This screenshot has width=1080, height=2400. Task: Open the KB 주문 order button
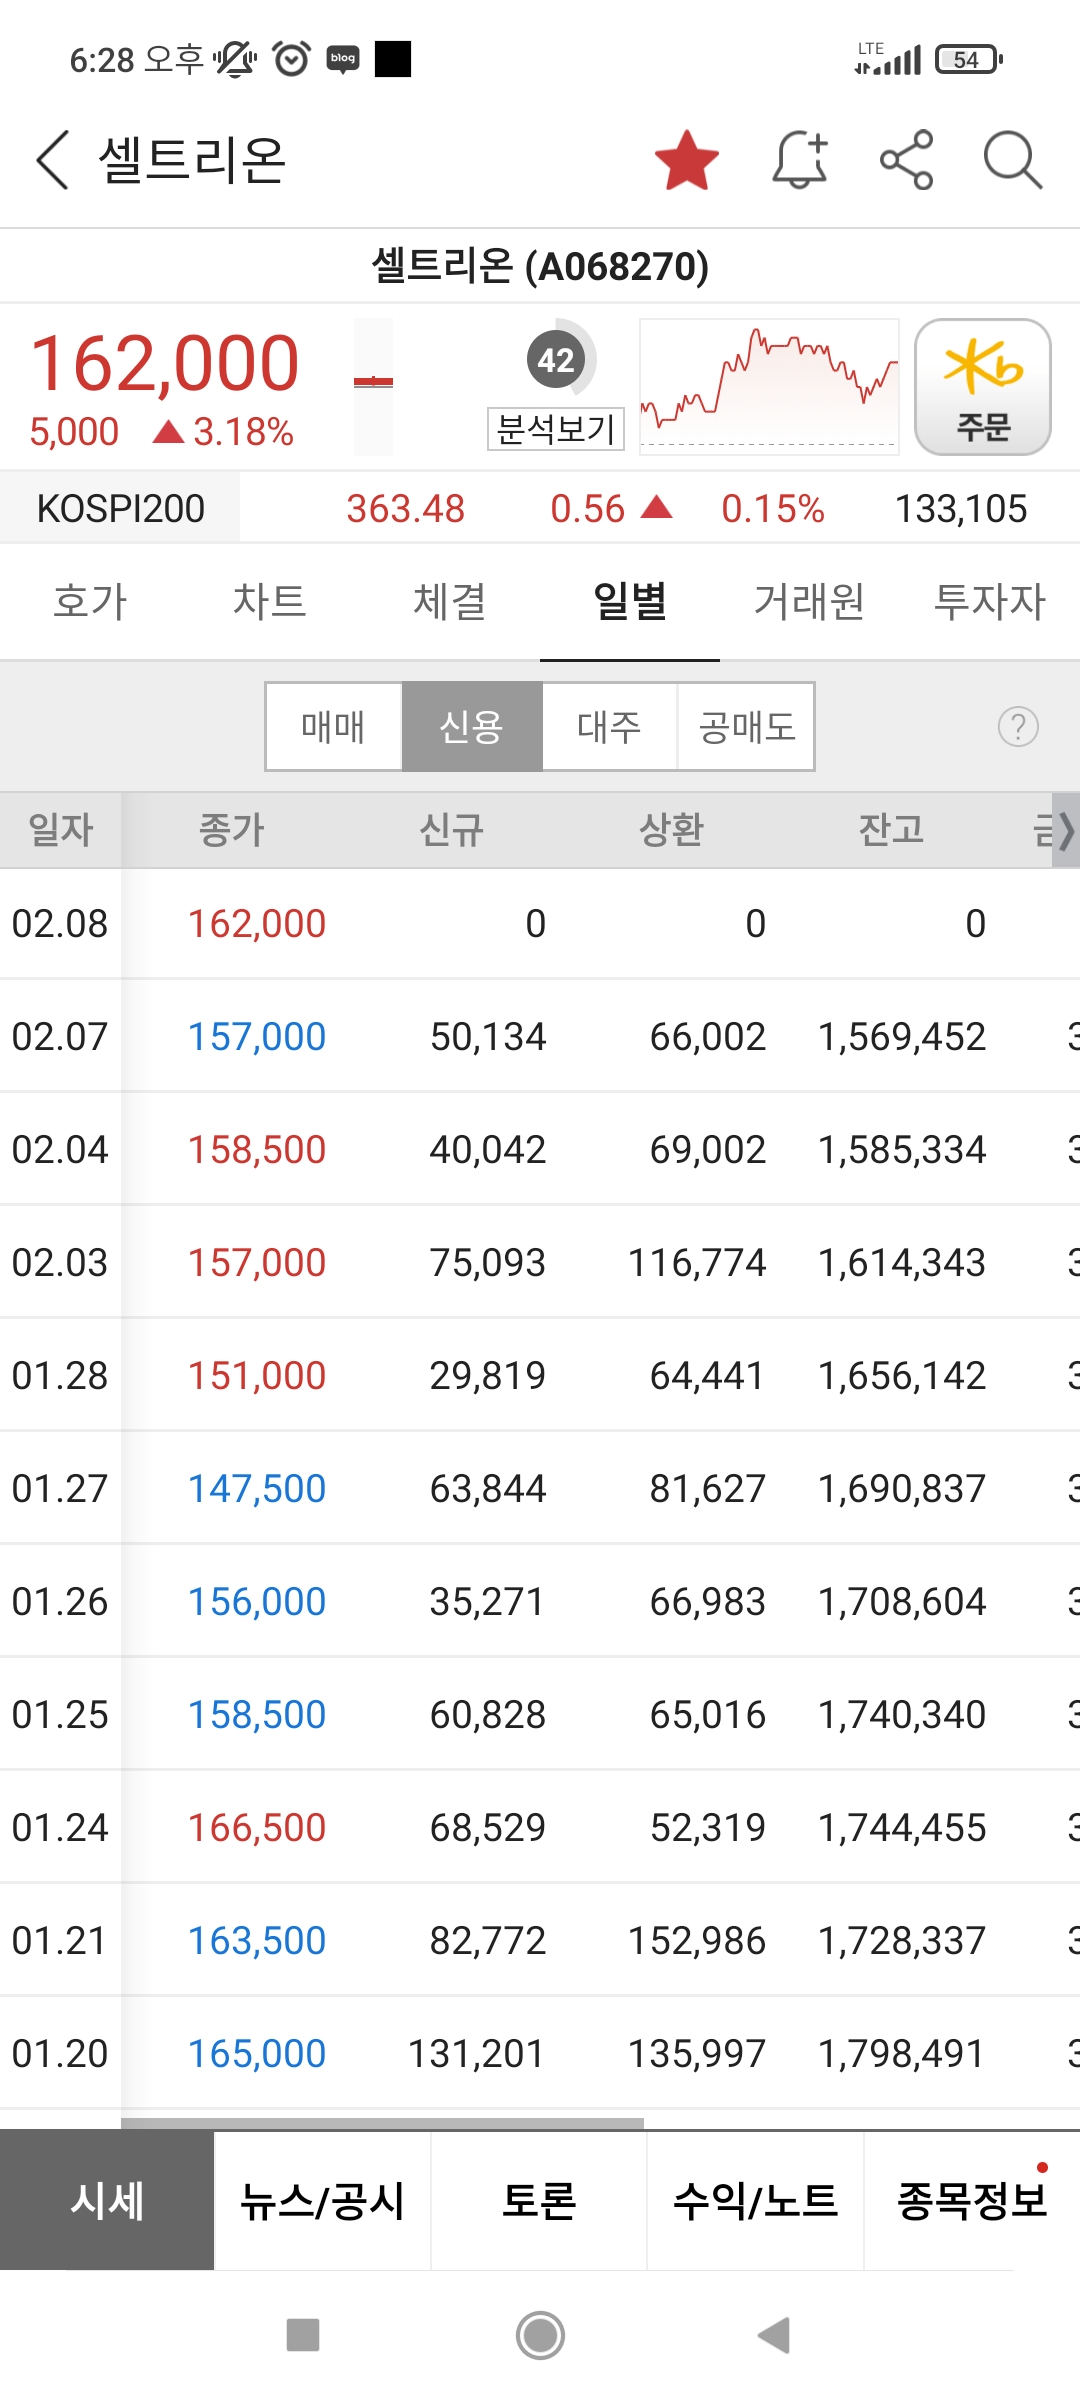(x=983, y=387)
